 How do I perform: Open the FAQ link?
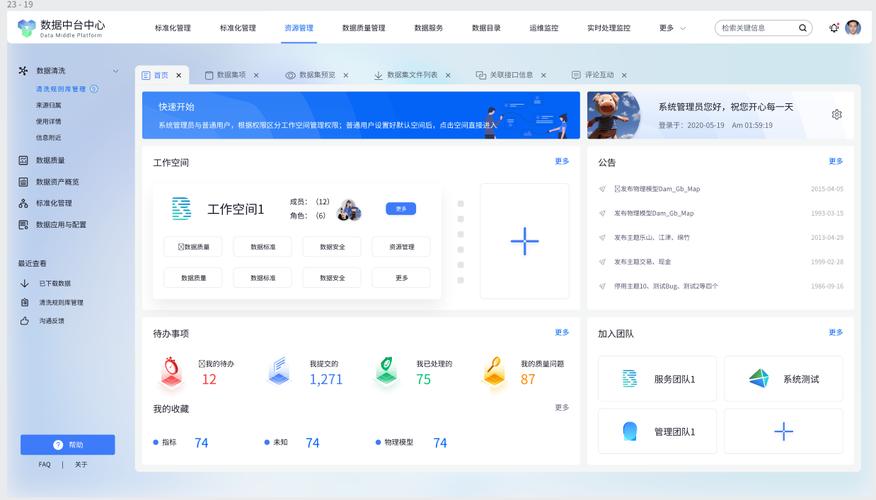pos(45,465)
